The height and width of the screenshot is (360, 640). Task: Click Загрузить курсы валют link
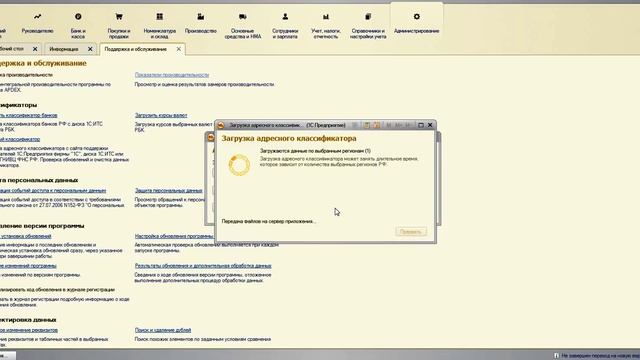pyautogui.click(x=161, y=116)
